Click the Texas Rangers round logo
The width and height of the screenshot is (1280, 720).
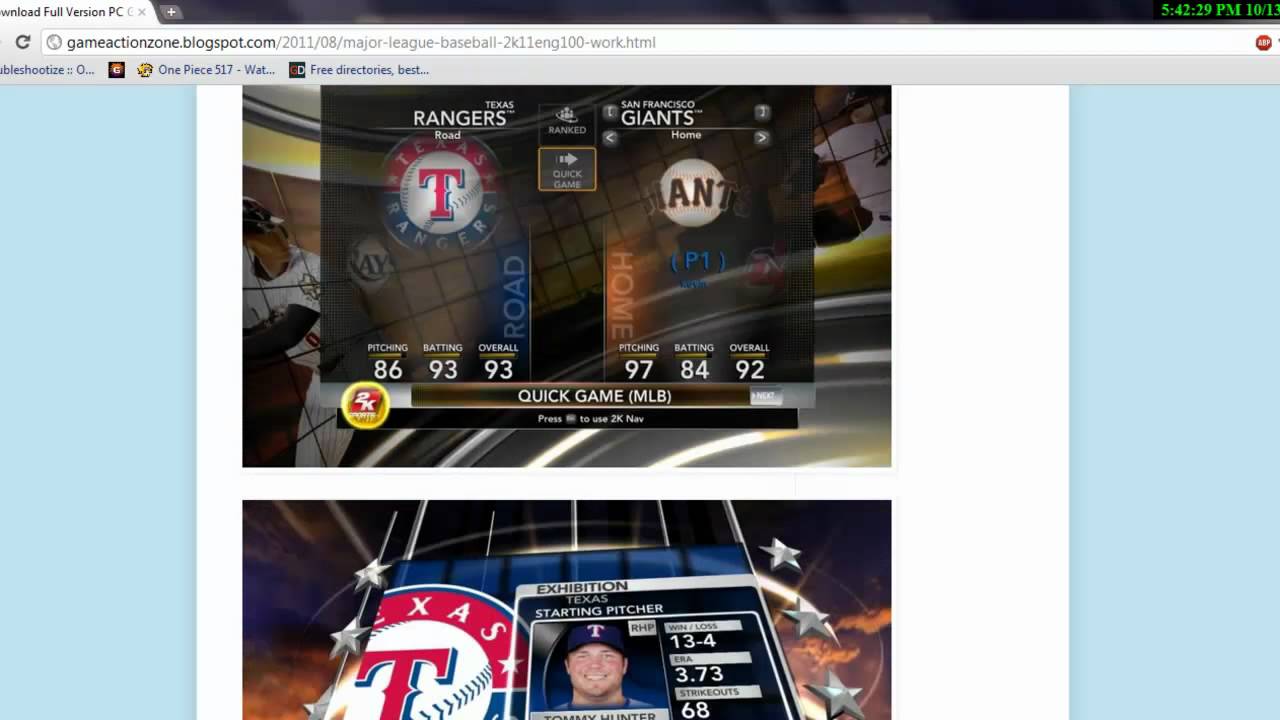pyautogui.click(x=441, y=192)
